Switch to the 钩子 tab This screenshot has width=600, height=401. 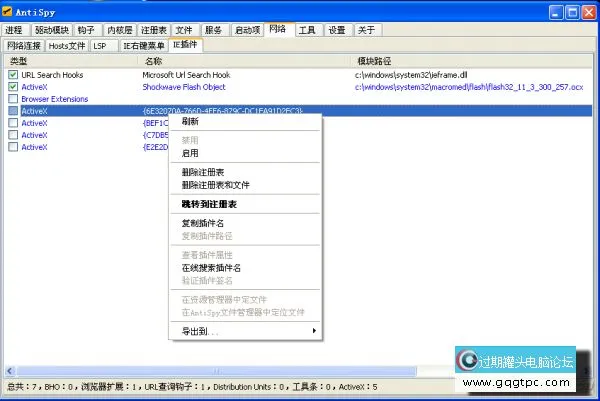coord(88,30)
